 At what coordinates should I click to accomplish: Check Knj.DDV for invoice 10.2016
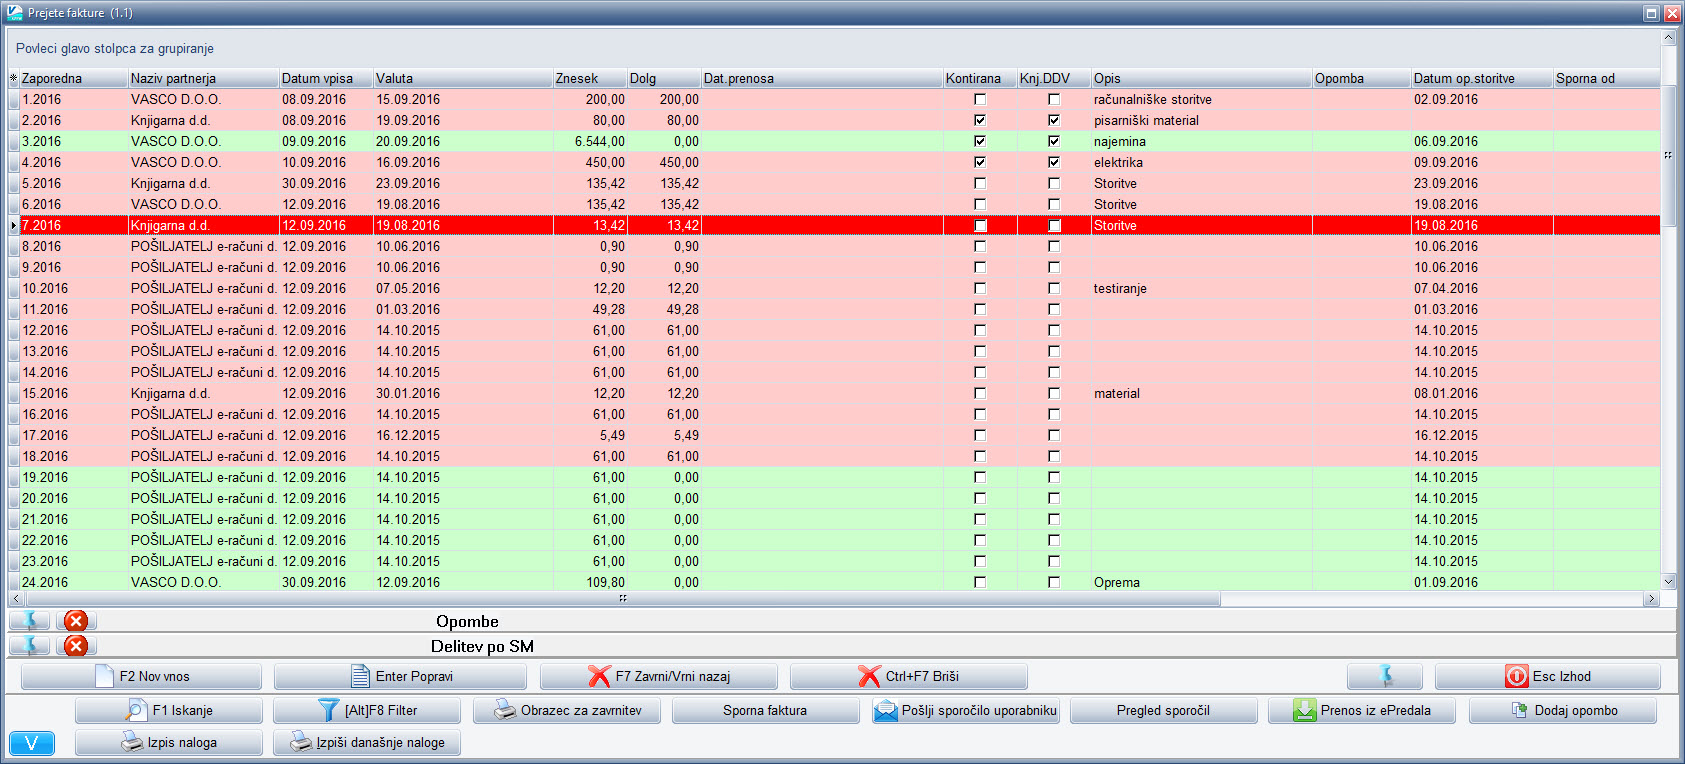1054,288
